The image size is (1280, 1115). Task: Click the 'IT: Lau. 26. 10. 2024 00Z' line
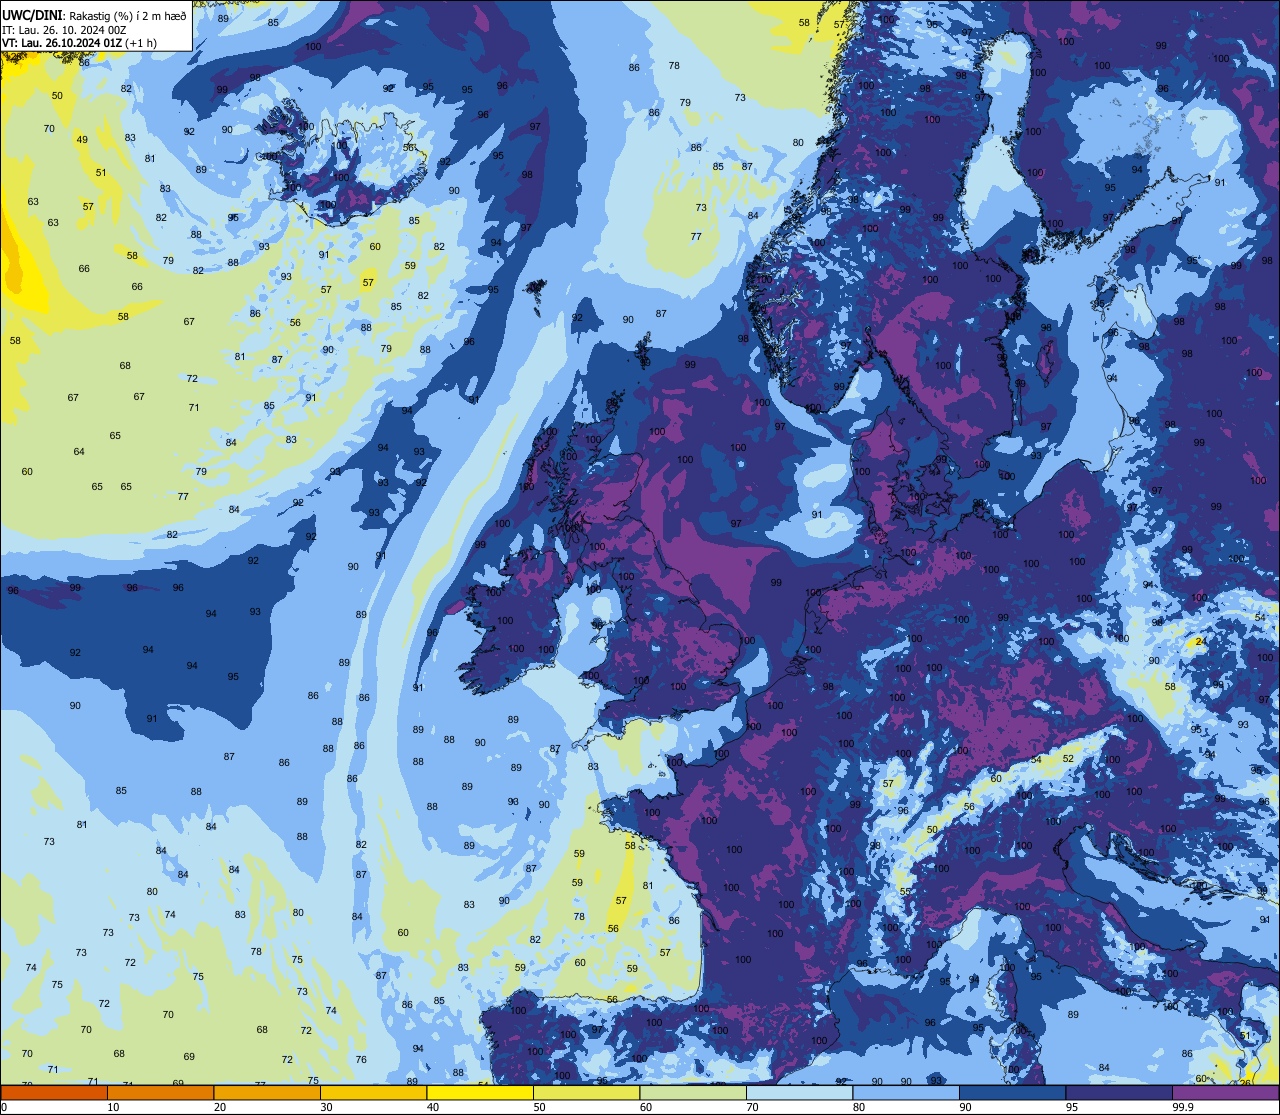tap(64, 29)
